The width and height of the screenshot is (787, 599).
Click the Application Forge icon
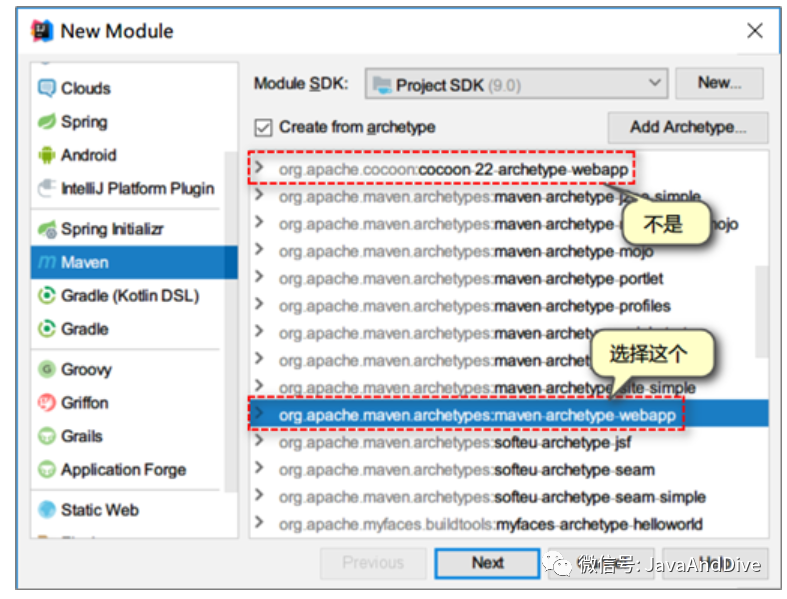pyautogui.click(x=47, y=469)
